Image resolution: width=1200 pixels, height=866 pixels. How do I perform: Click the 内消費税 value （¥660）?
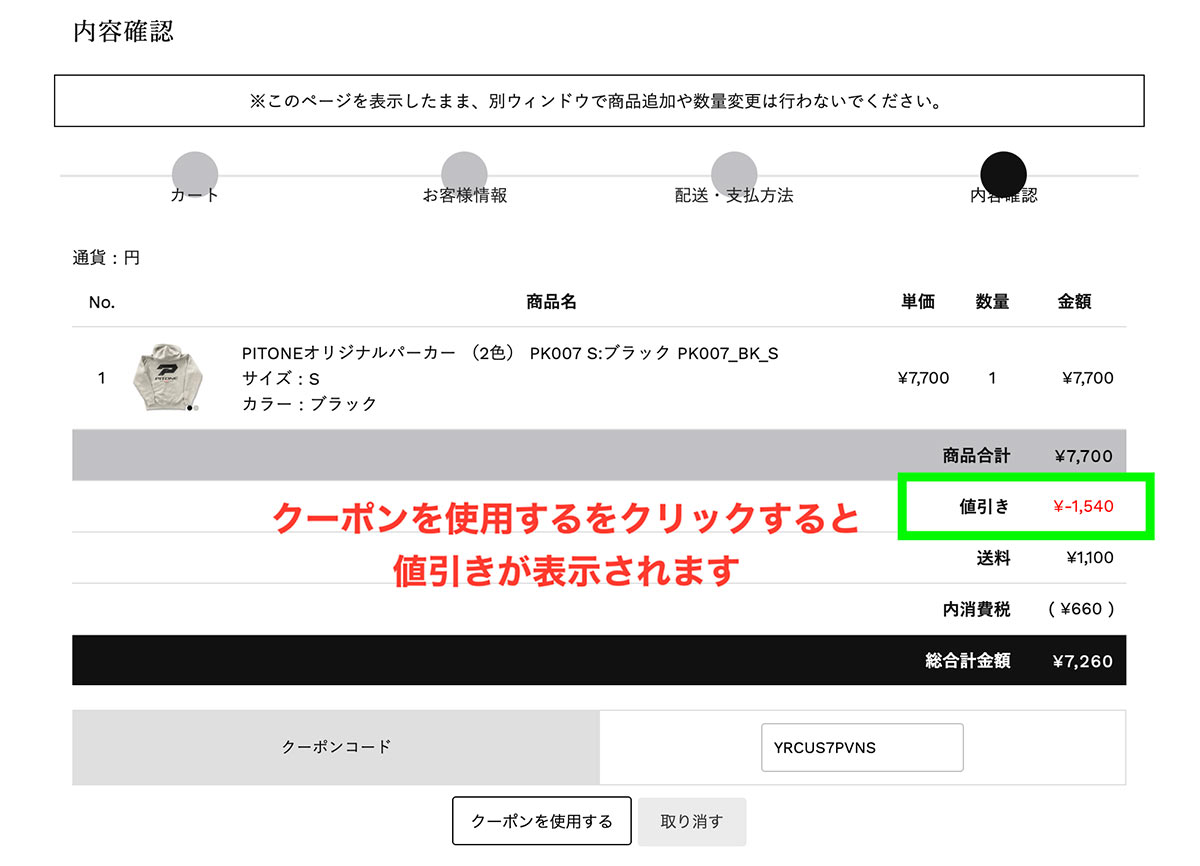click(x=1081, y=608)
